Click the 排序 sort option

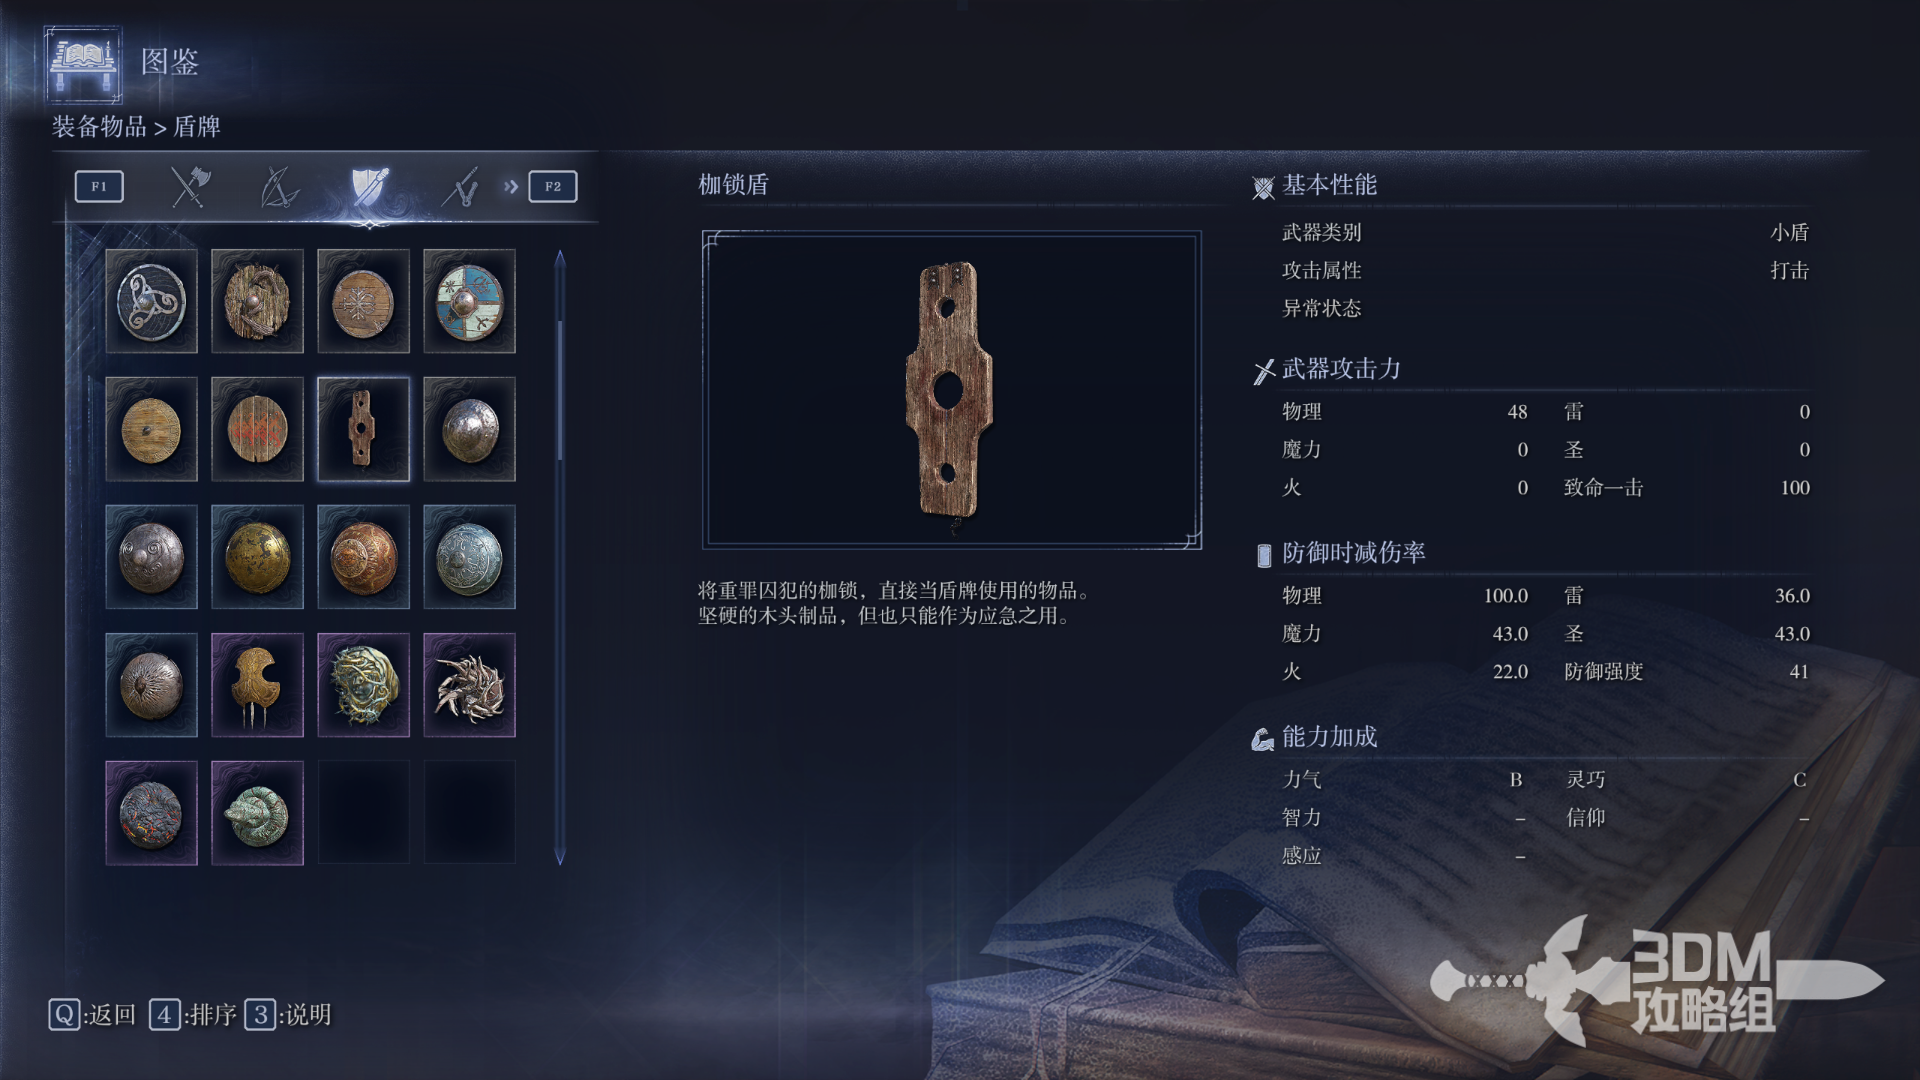click(193, 1015)
